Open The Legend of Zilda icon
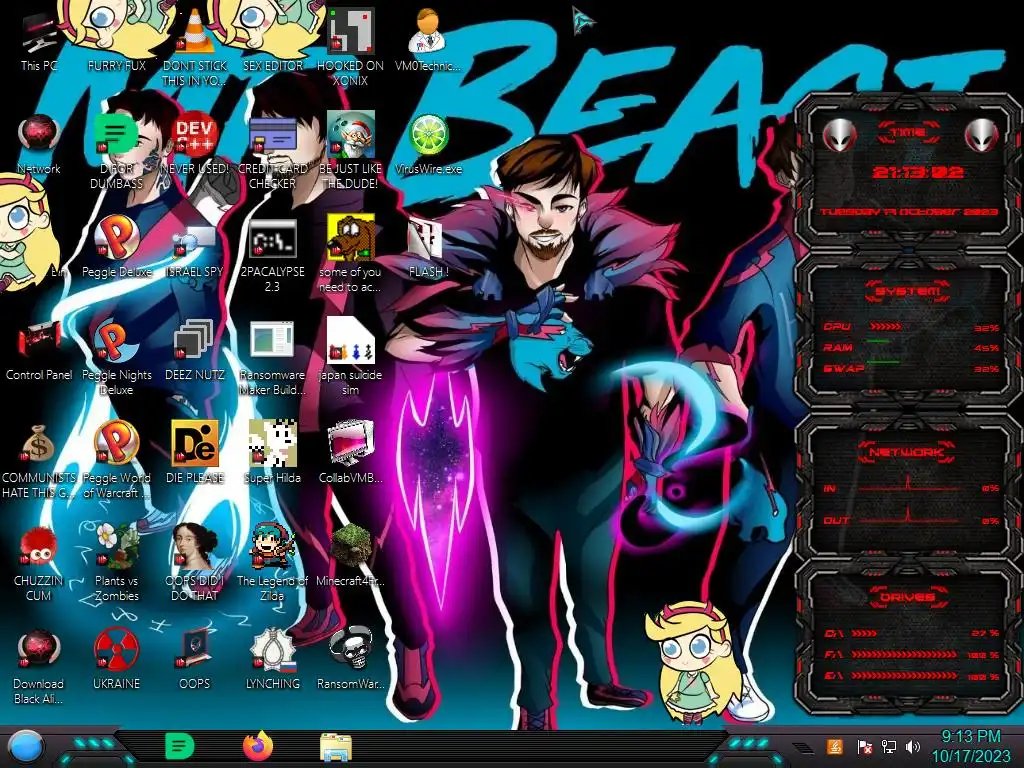 coord(272,546)
